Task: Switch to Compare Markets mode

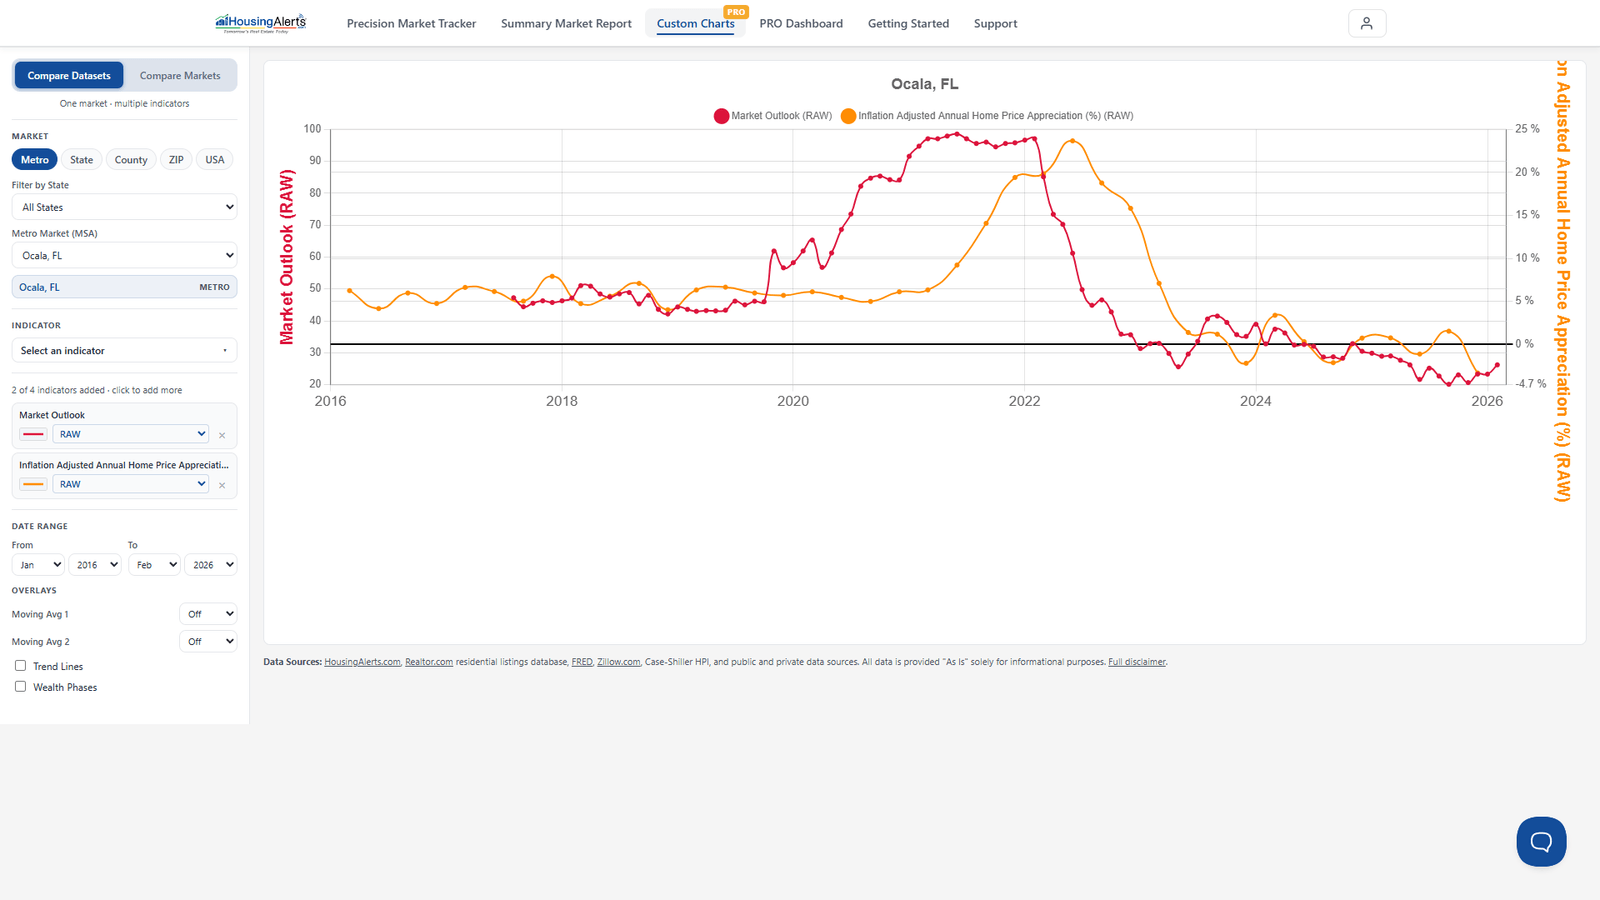Action: coord(180,75)
